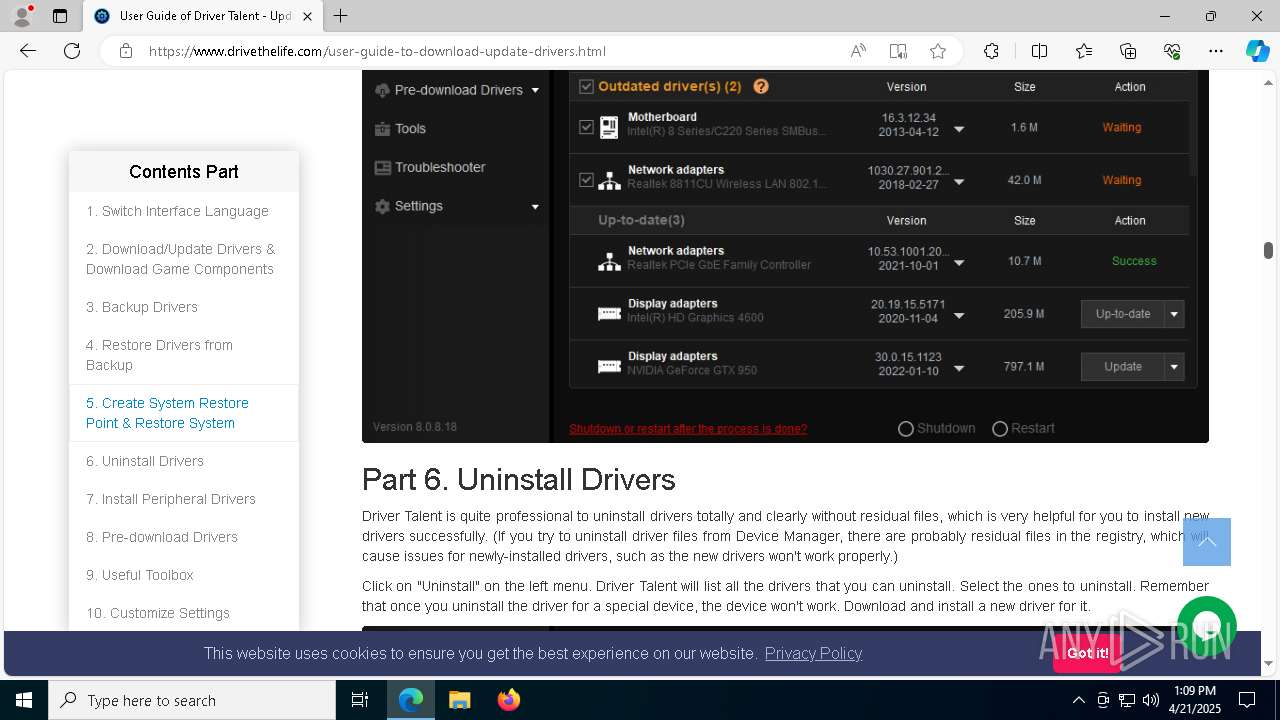Expand the Pre-download Drivers menu arrow
This screenshot has width=1280, height=720.
pyautogui.click(x=535, y=90)
